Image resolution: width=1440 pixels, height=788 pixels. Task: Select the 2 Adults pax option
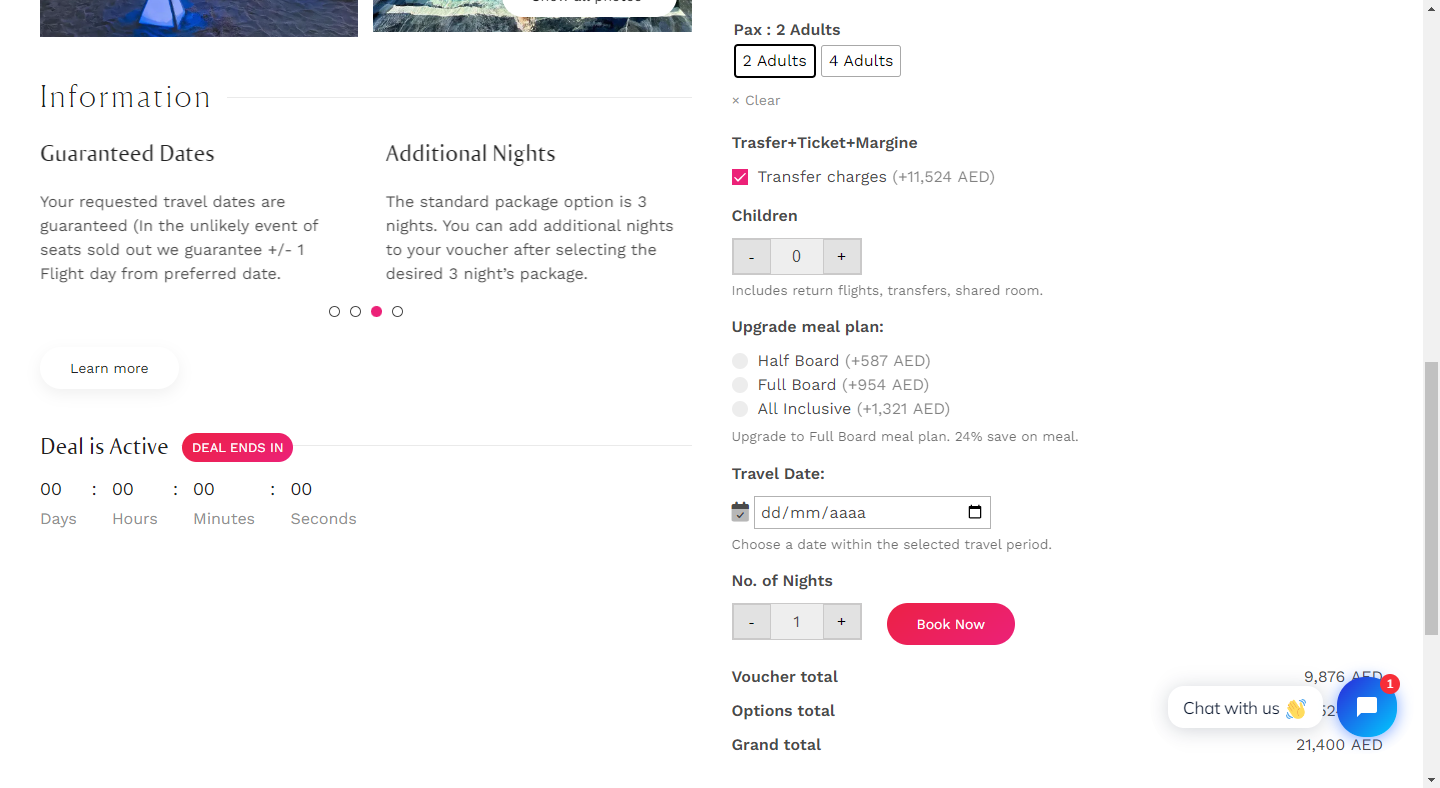pyautogui.click(x=775, y=61)
